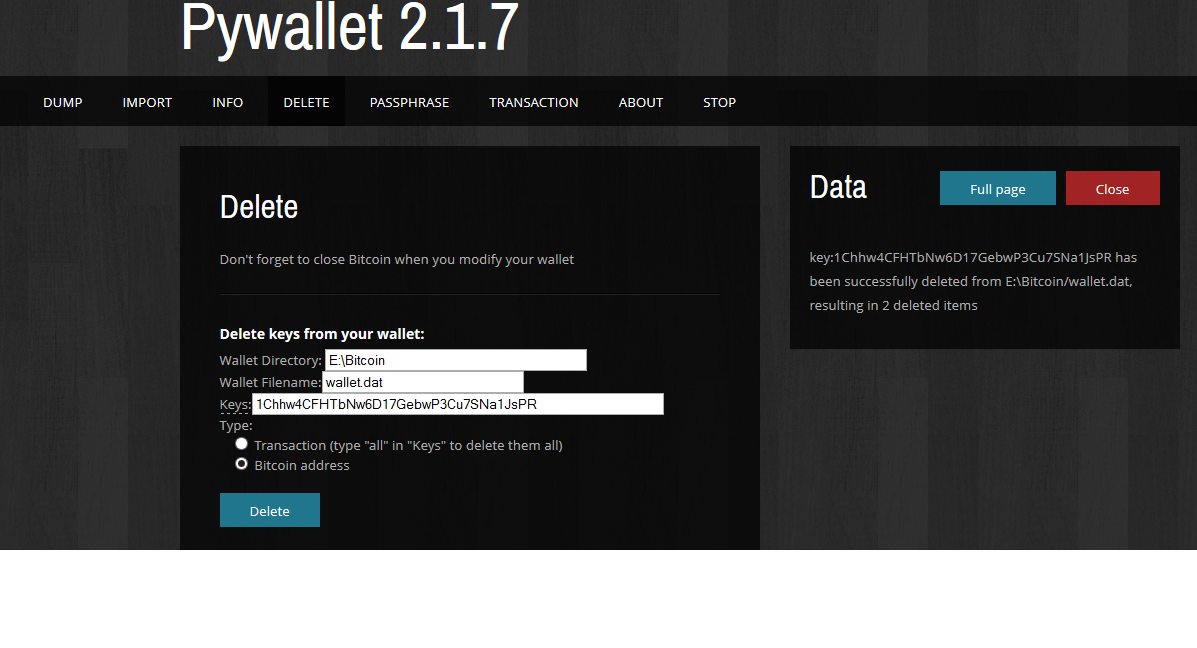Image resolution: width=1197 pixels, height=648 pixels.
Task: Select the Transaction type radio button
Action: click(241, 443)
